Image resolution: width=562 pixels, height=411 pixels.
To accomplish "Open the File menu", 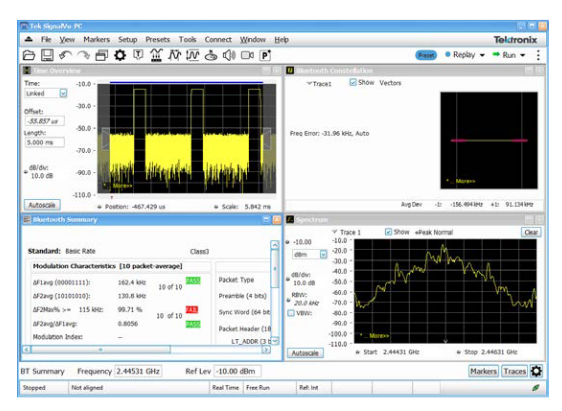I will [46, 39].
